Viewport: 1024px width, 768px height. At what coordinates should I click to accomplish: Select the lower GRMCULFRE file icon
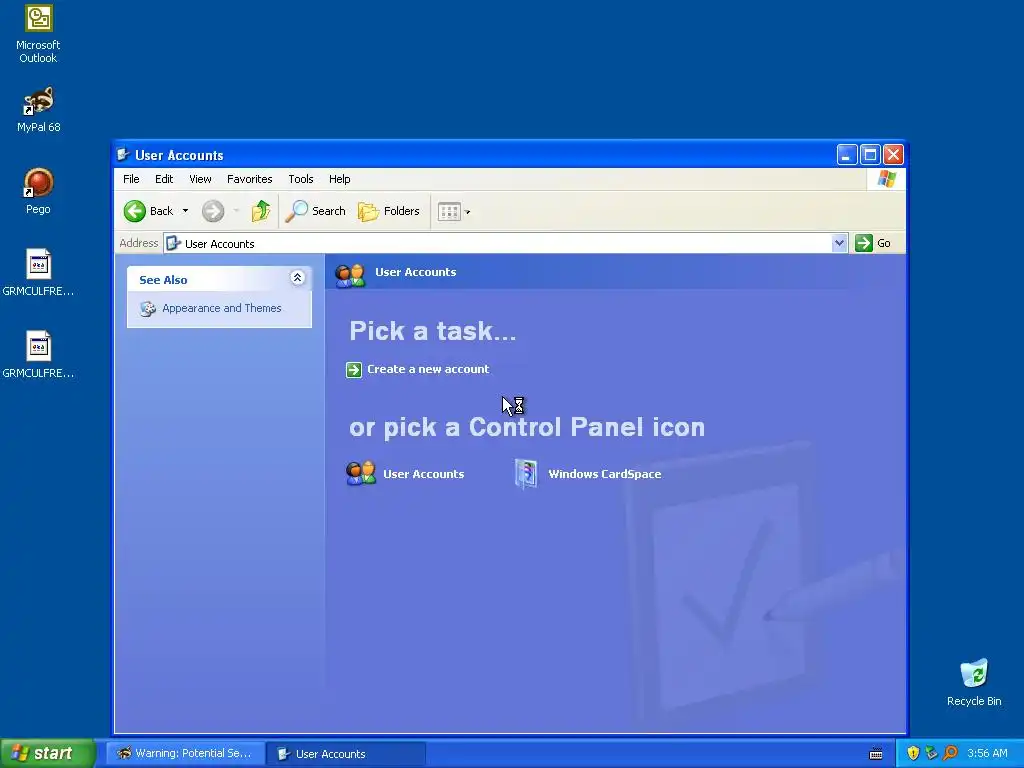(39, 346)
